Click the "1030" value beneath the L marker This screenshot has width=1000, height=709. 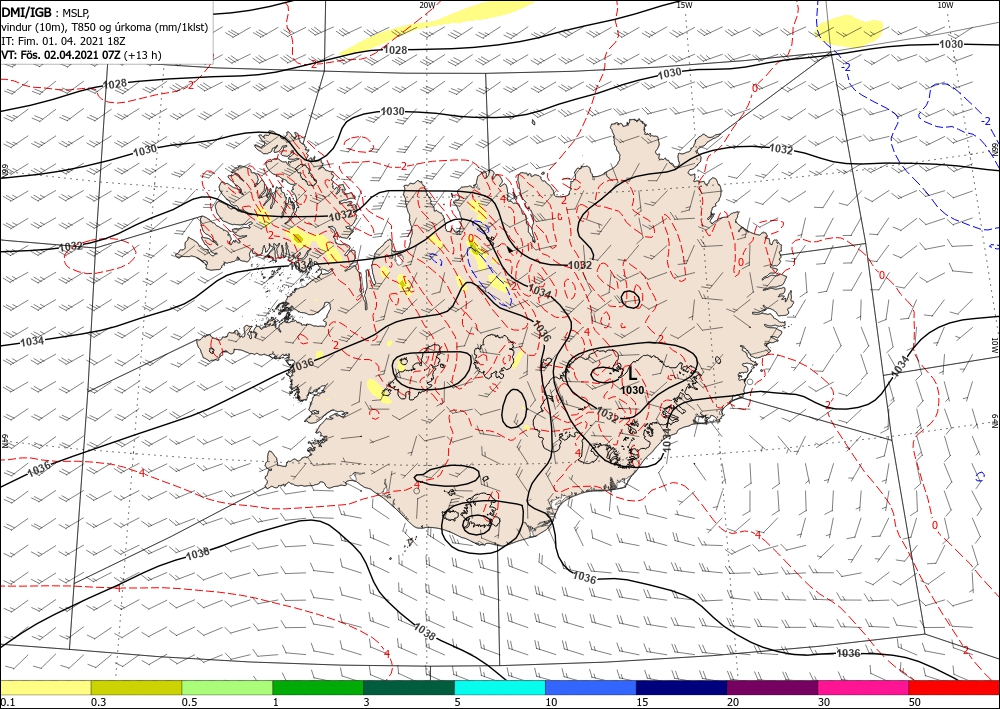tap(632, 390)
